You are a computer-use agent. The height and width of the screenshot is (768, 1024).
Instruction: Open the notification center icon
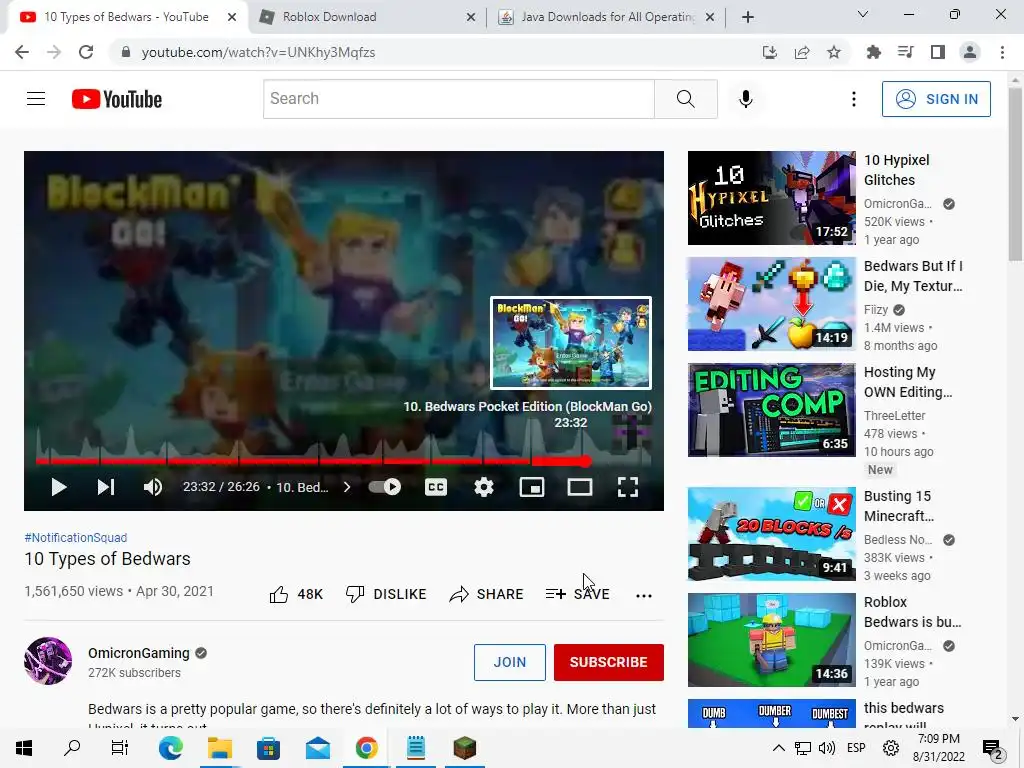pyautogui.click(x=993, y=748)
